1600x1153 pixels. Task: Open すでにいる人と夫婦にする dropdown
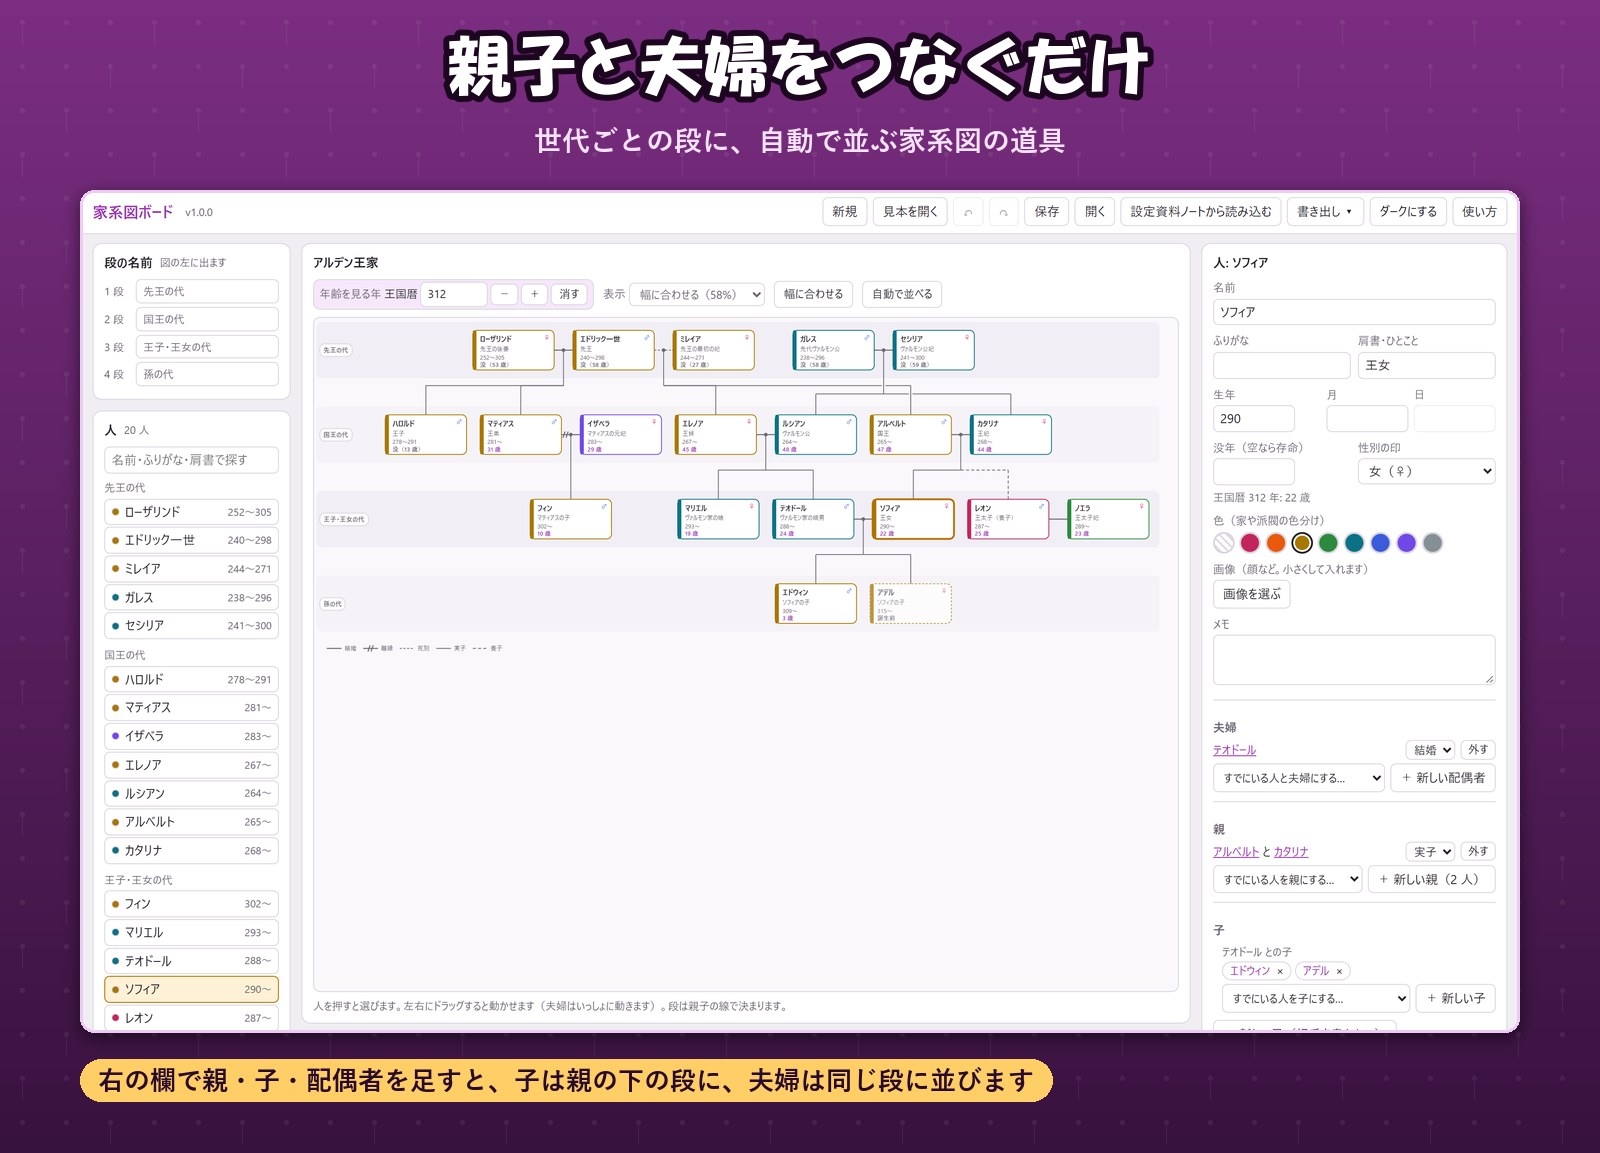click(1299, 778)
